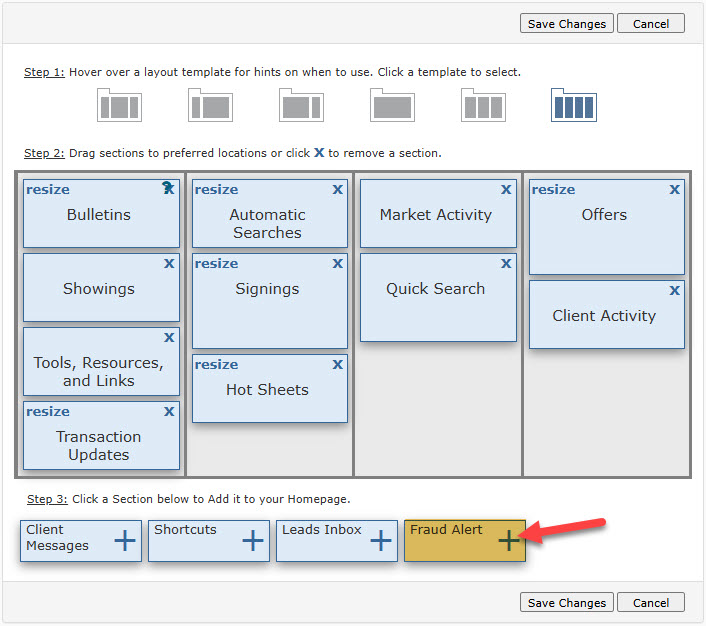Image resolution: width=706 pixels, height=626 pixels.
Task: Remove the Automatic Searches section
Action: point(338,190)
